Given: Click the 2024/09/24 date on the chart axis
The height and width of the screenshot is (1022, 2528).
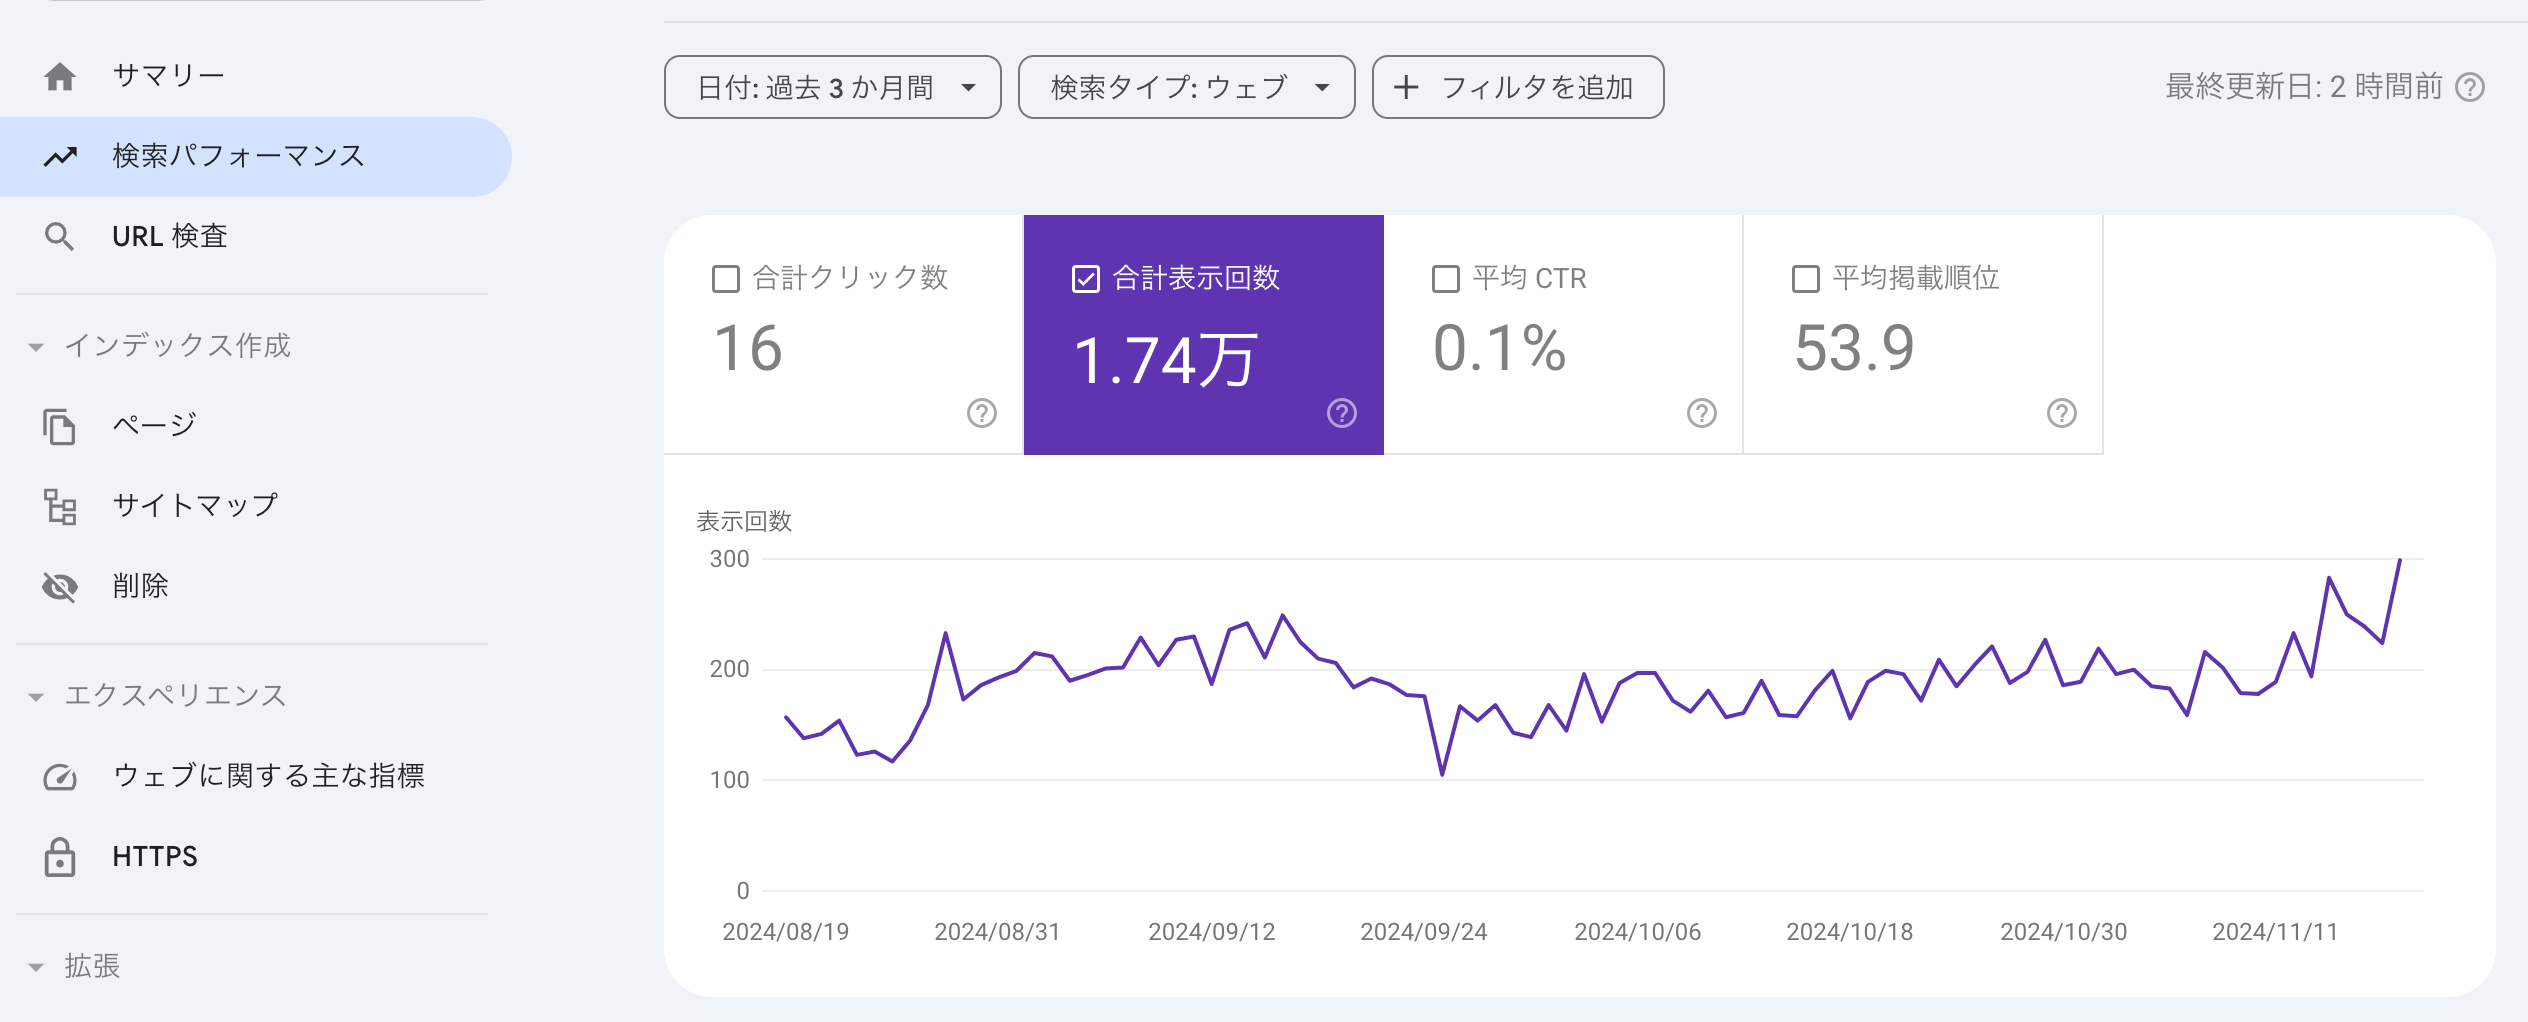Looking at the screenshot, I should click(1423, 932).
